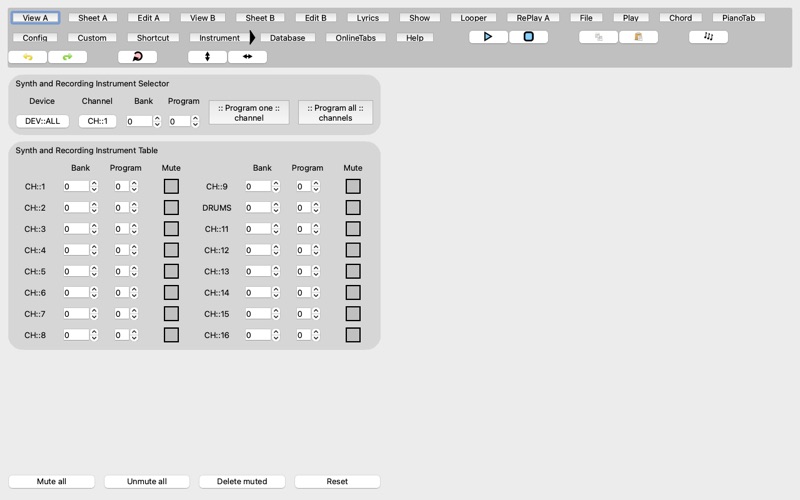
Task: Adjust the selector Program stepper arrows
Action: 195,121
